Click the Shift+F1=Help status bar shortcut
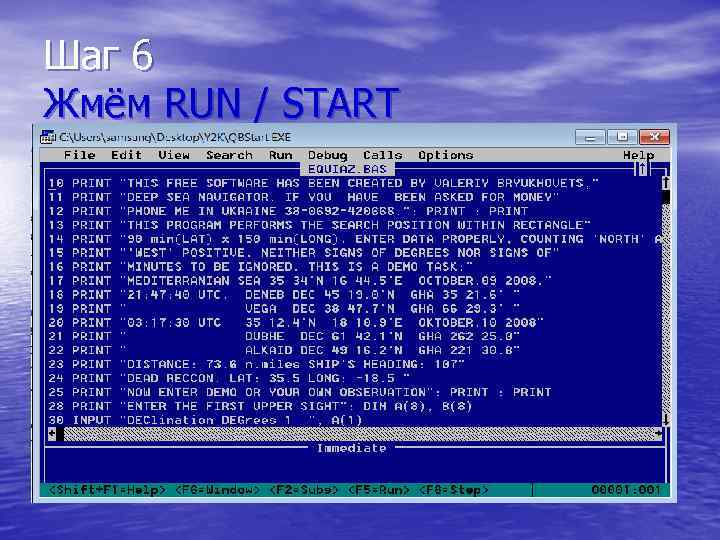Screen dimensions: 720x540 (x=107, y=490)
